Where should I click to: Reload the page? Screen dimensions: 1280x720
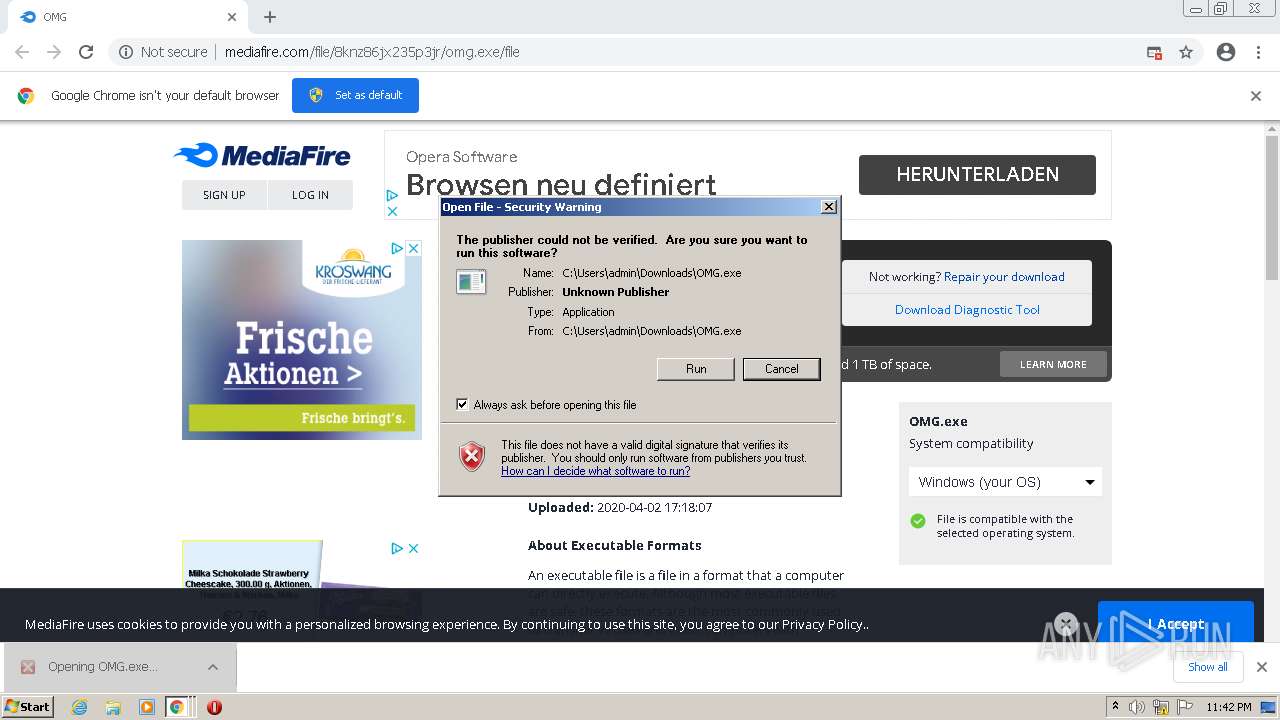click(x=86, y=52)
